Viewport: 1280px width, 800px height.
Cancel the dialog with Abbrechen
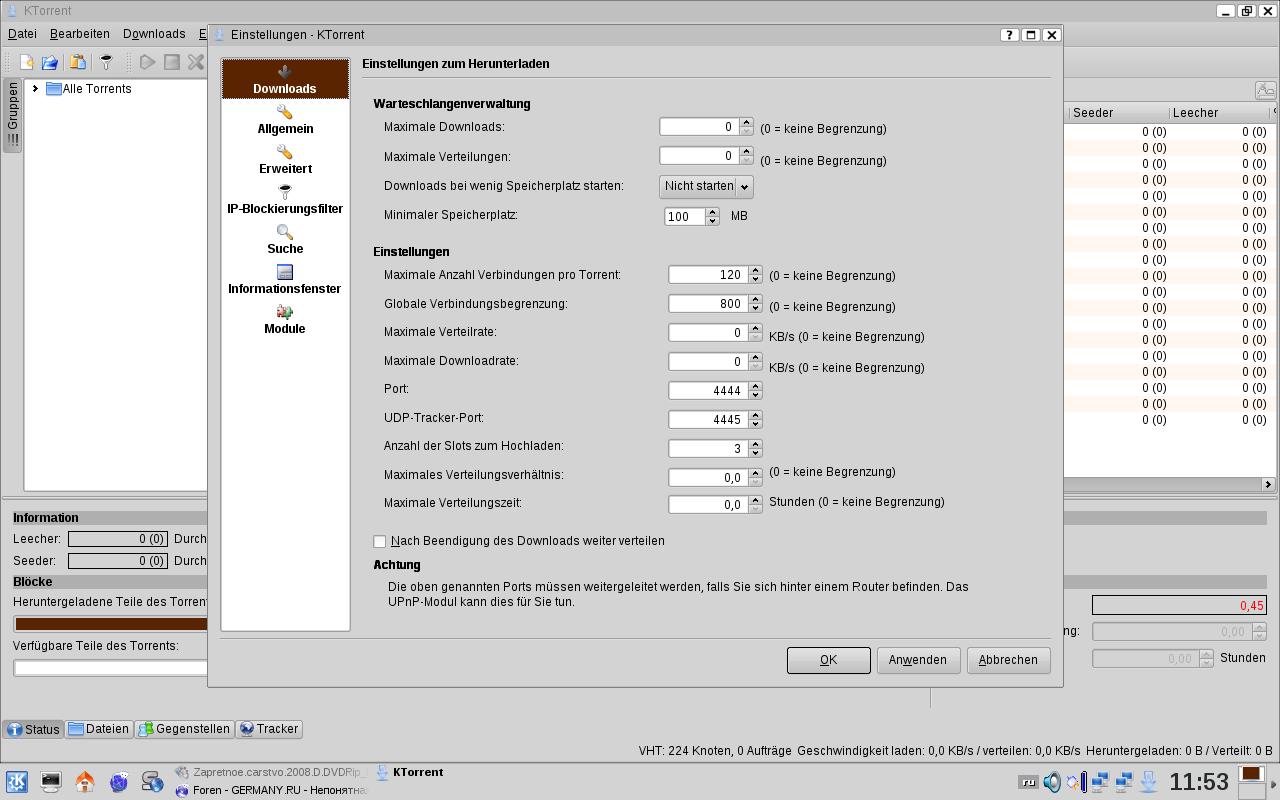1008,660
